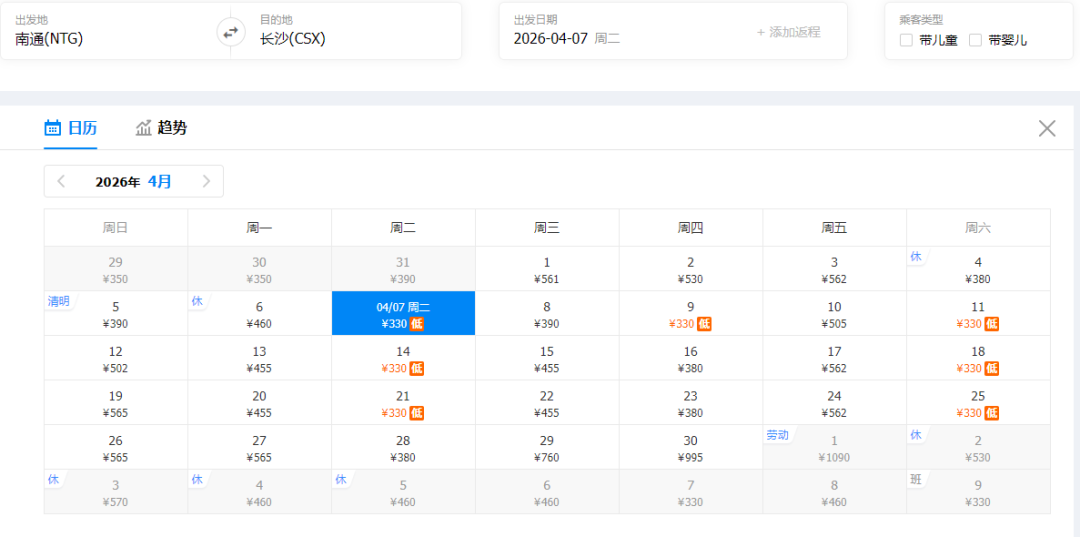
Task: Swap departure and destination cities
Action: 231,31
